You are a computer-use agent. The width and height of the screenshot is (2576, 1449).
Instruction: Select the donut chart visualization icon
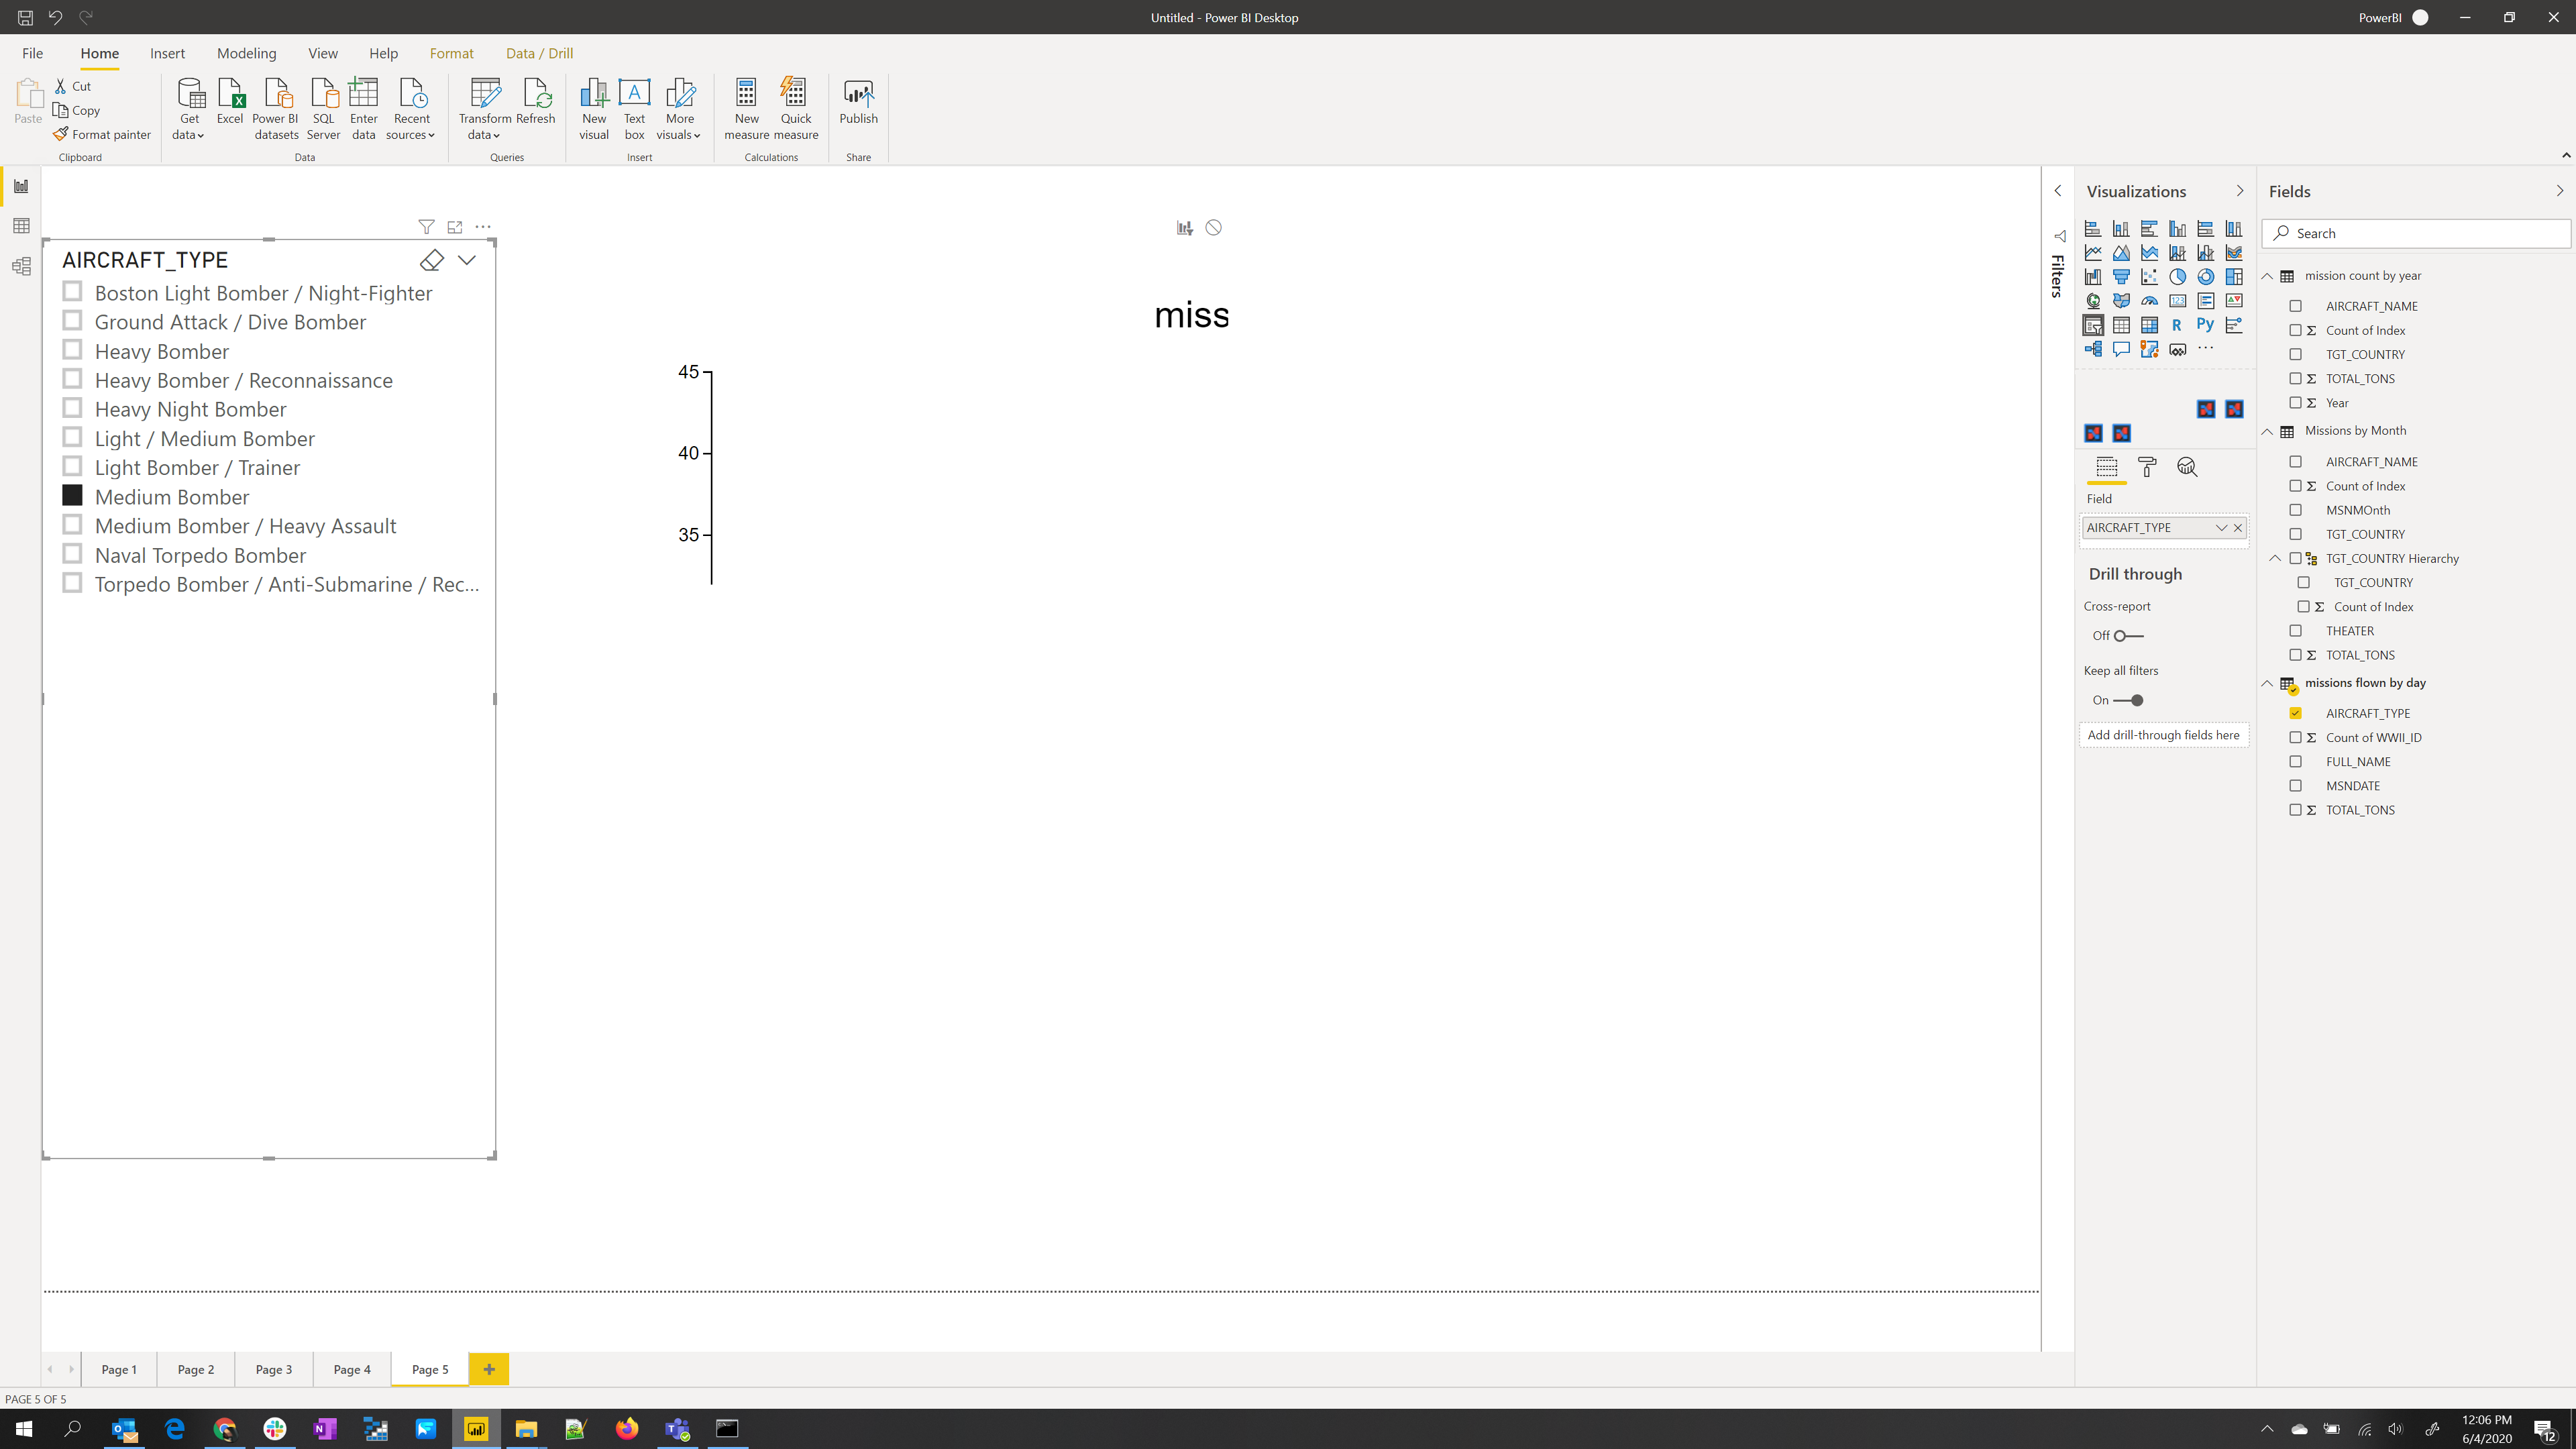(x=2205, y=277)
